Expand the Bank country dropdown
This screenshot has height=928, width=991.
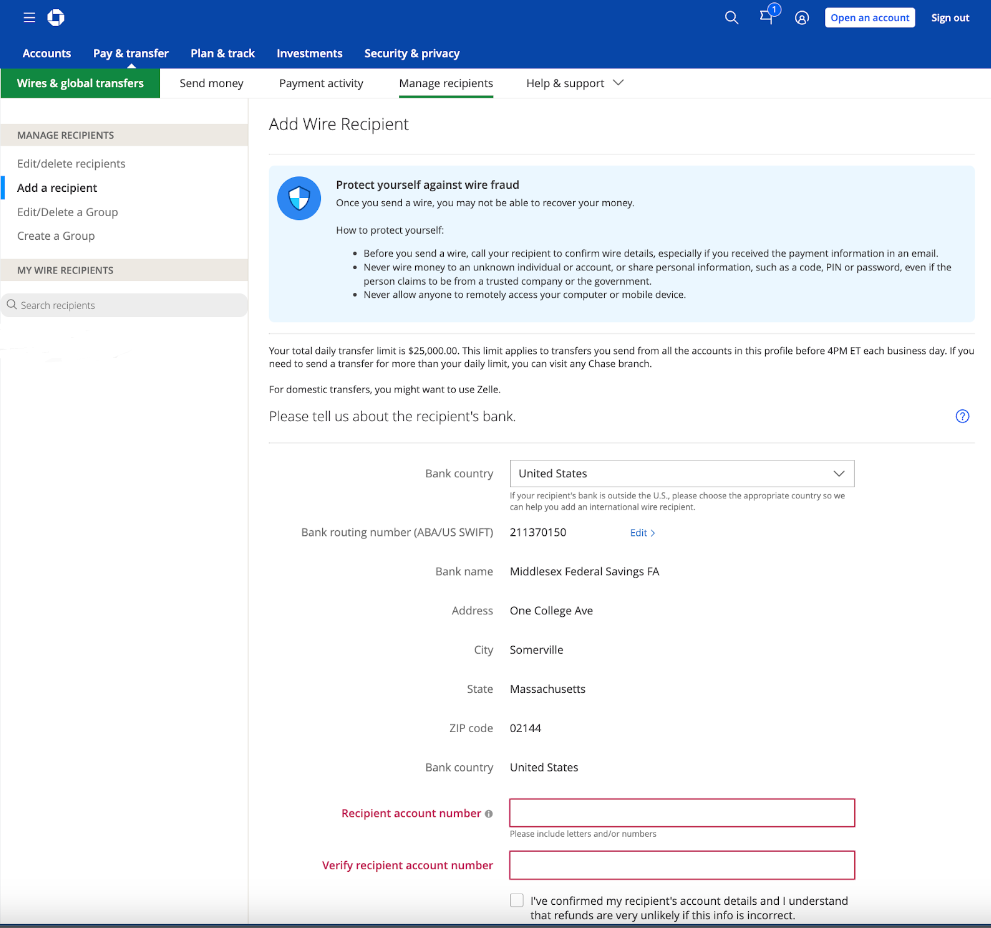click(682, 473)
